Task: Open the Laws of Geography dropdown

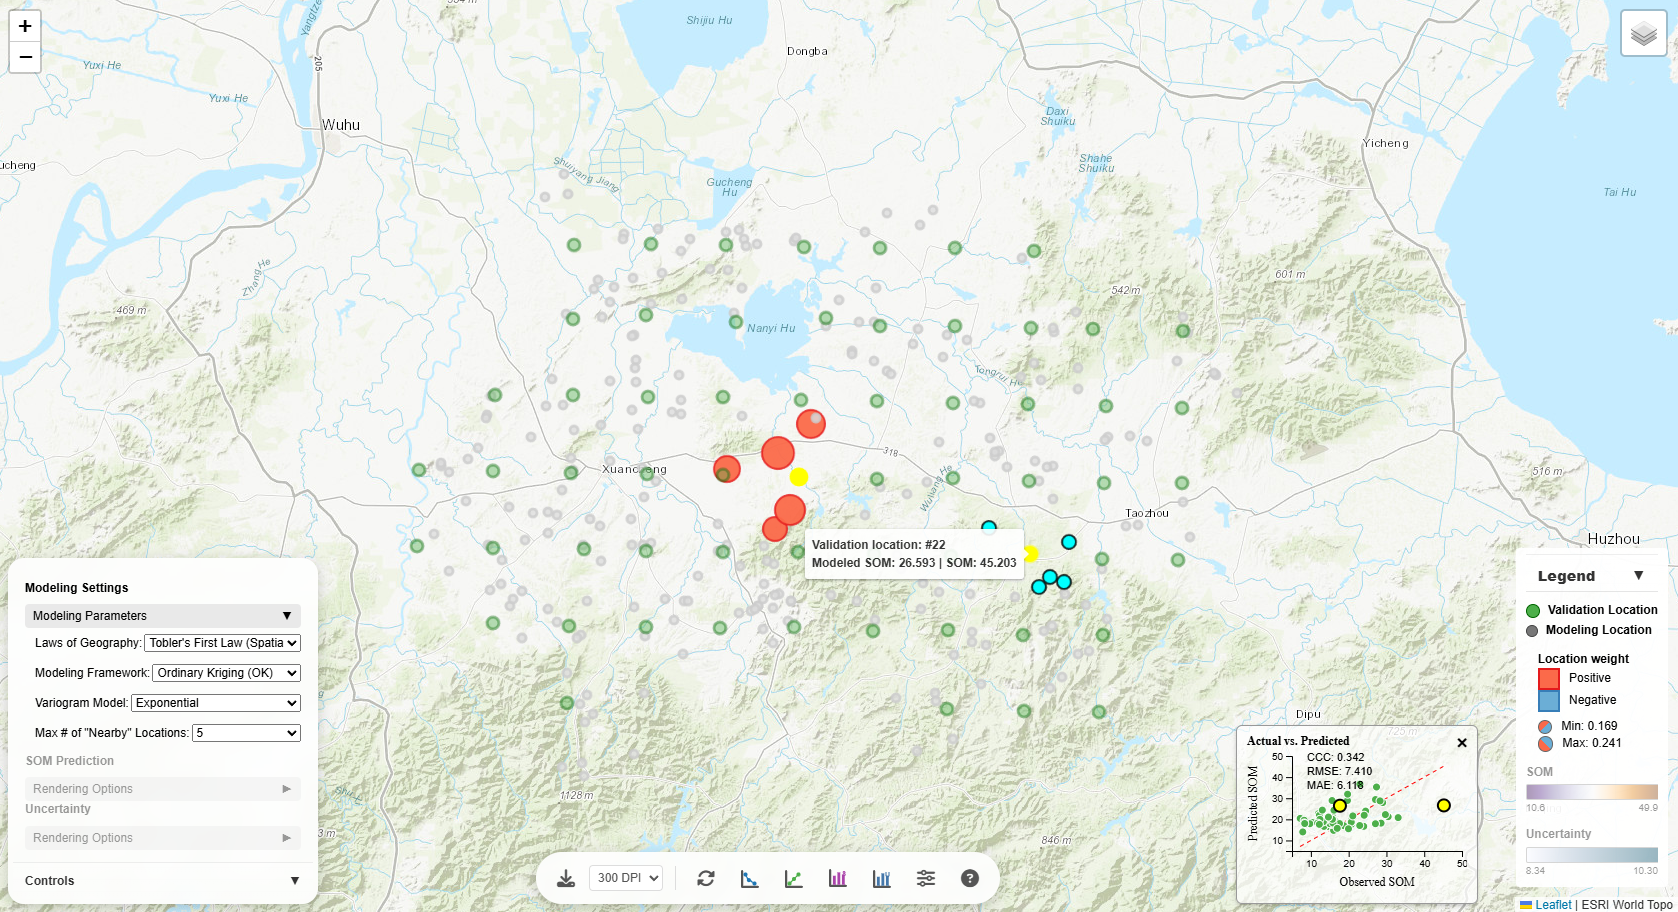Action: [x=223, y=643]
